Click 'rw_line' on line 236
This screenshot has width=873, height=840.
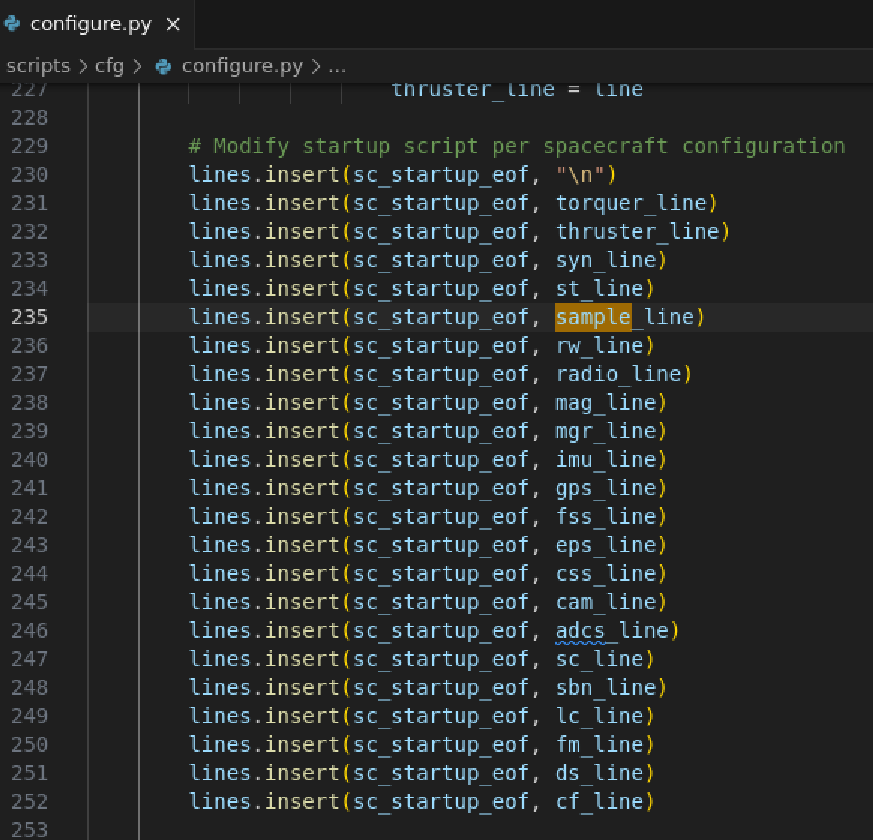pyautogui.click(x=600, y=346)
